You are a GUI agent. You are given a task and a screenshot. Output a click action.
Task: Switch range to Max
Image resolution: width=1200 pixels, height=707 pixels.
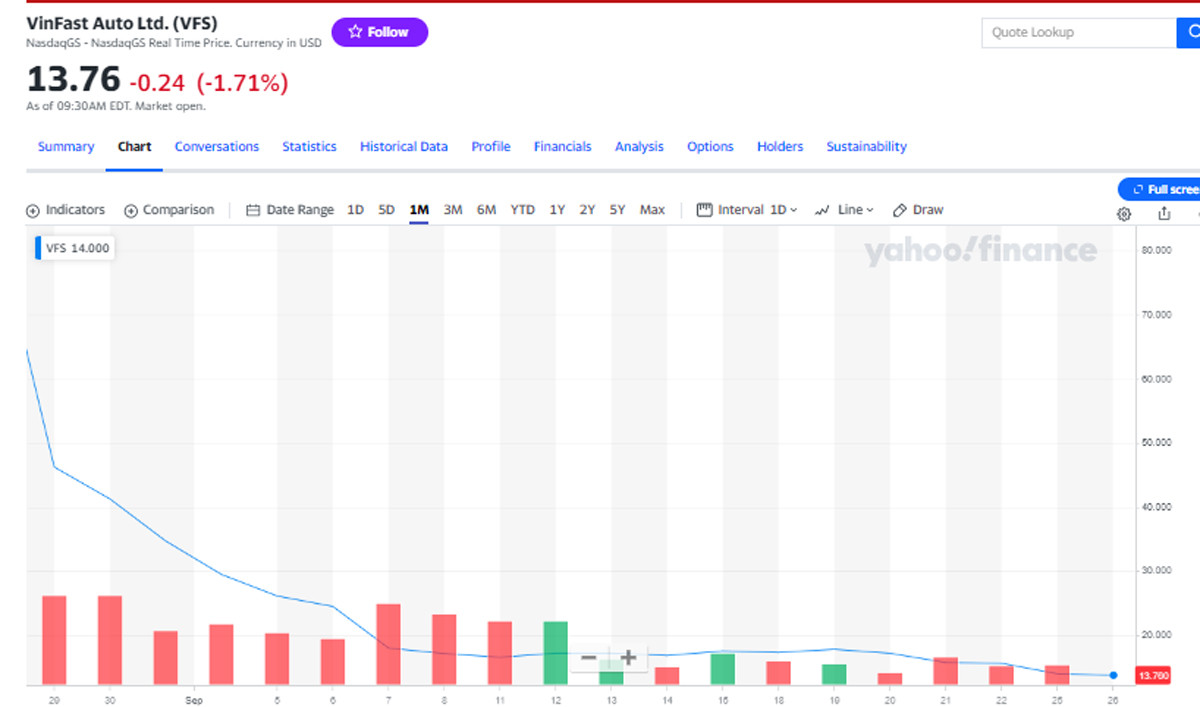652,210
